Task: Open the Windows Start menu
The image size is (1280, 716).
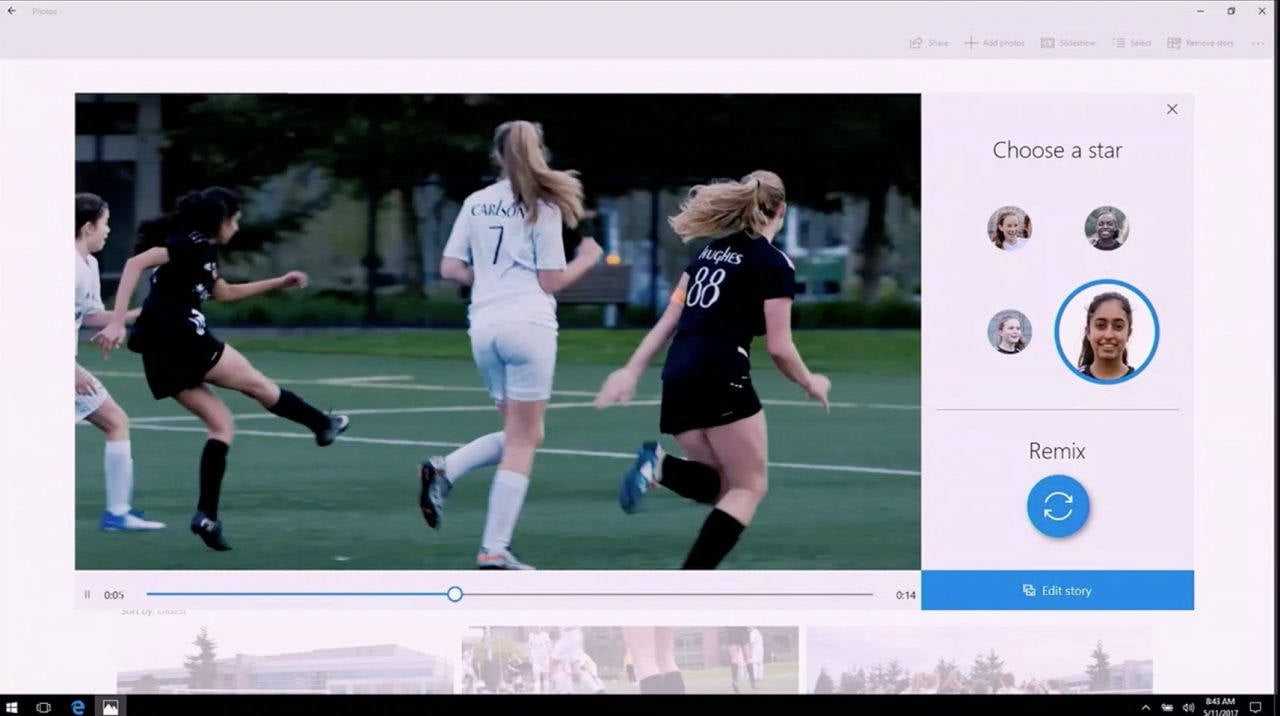Action: (11, 707)
